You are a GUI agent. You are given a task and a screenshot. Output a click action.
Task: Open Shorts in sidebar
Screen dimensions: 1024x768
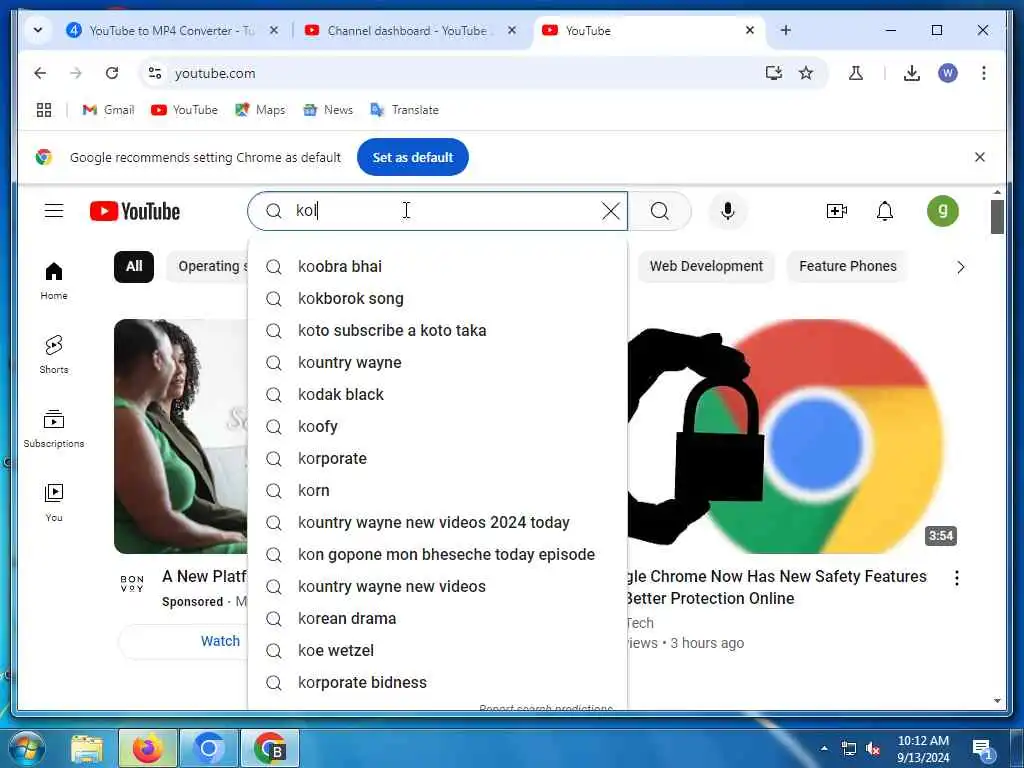[54, 355]
